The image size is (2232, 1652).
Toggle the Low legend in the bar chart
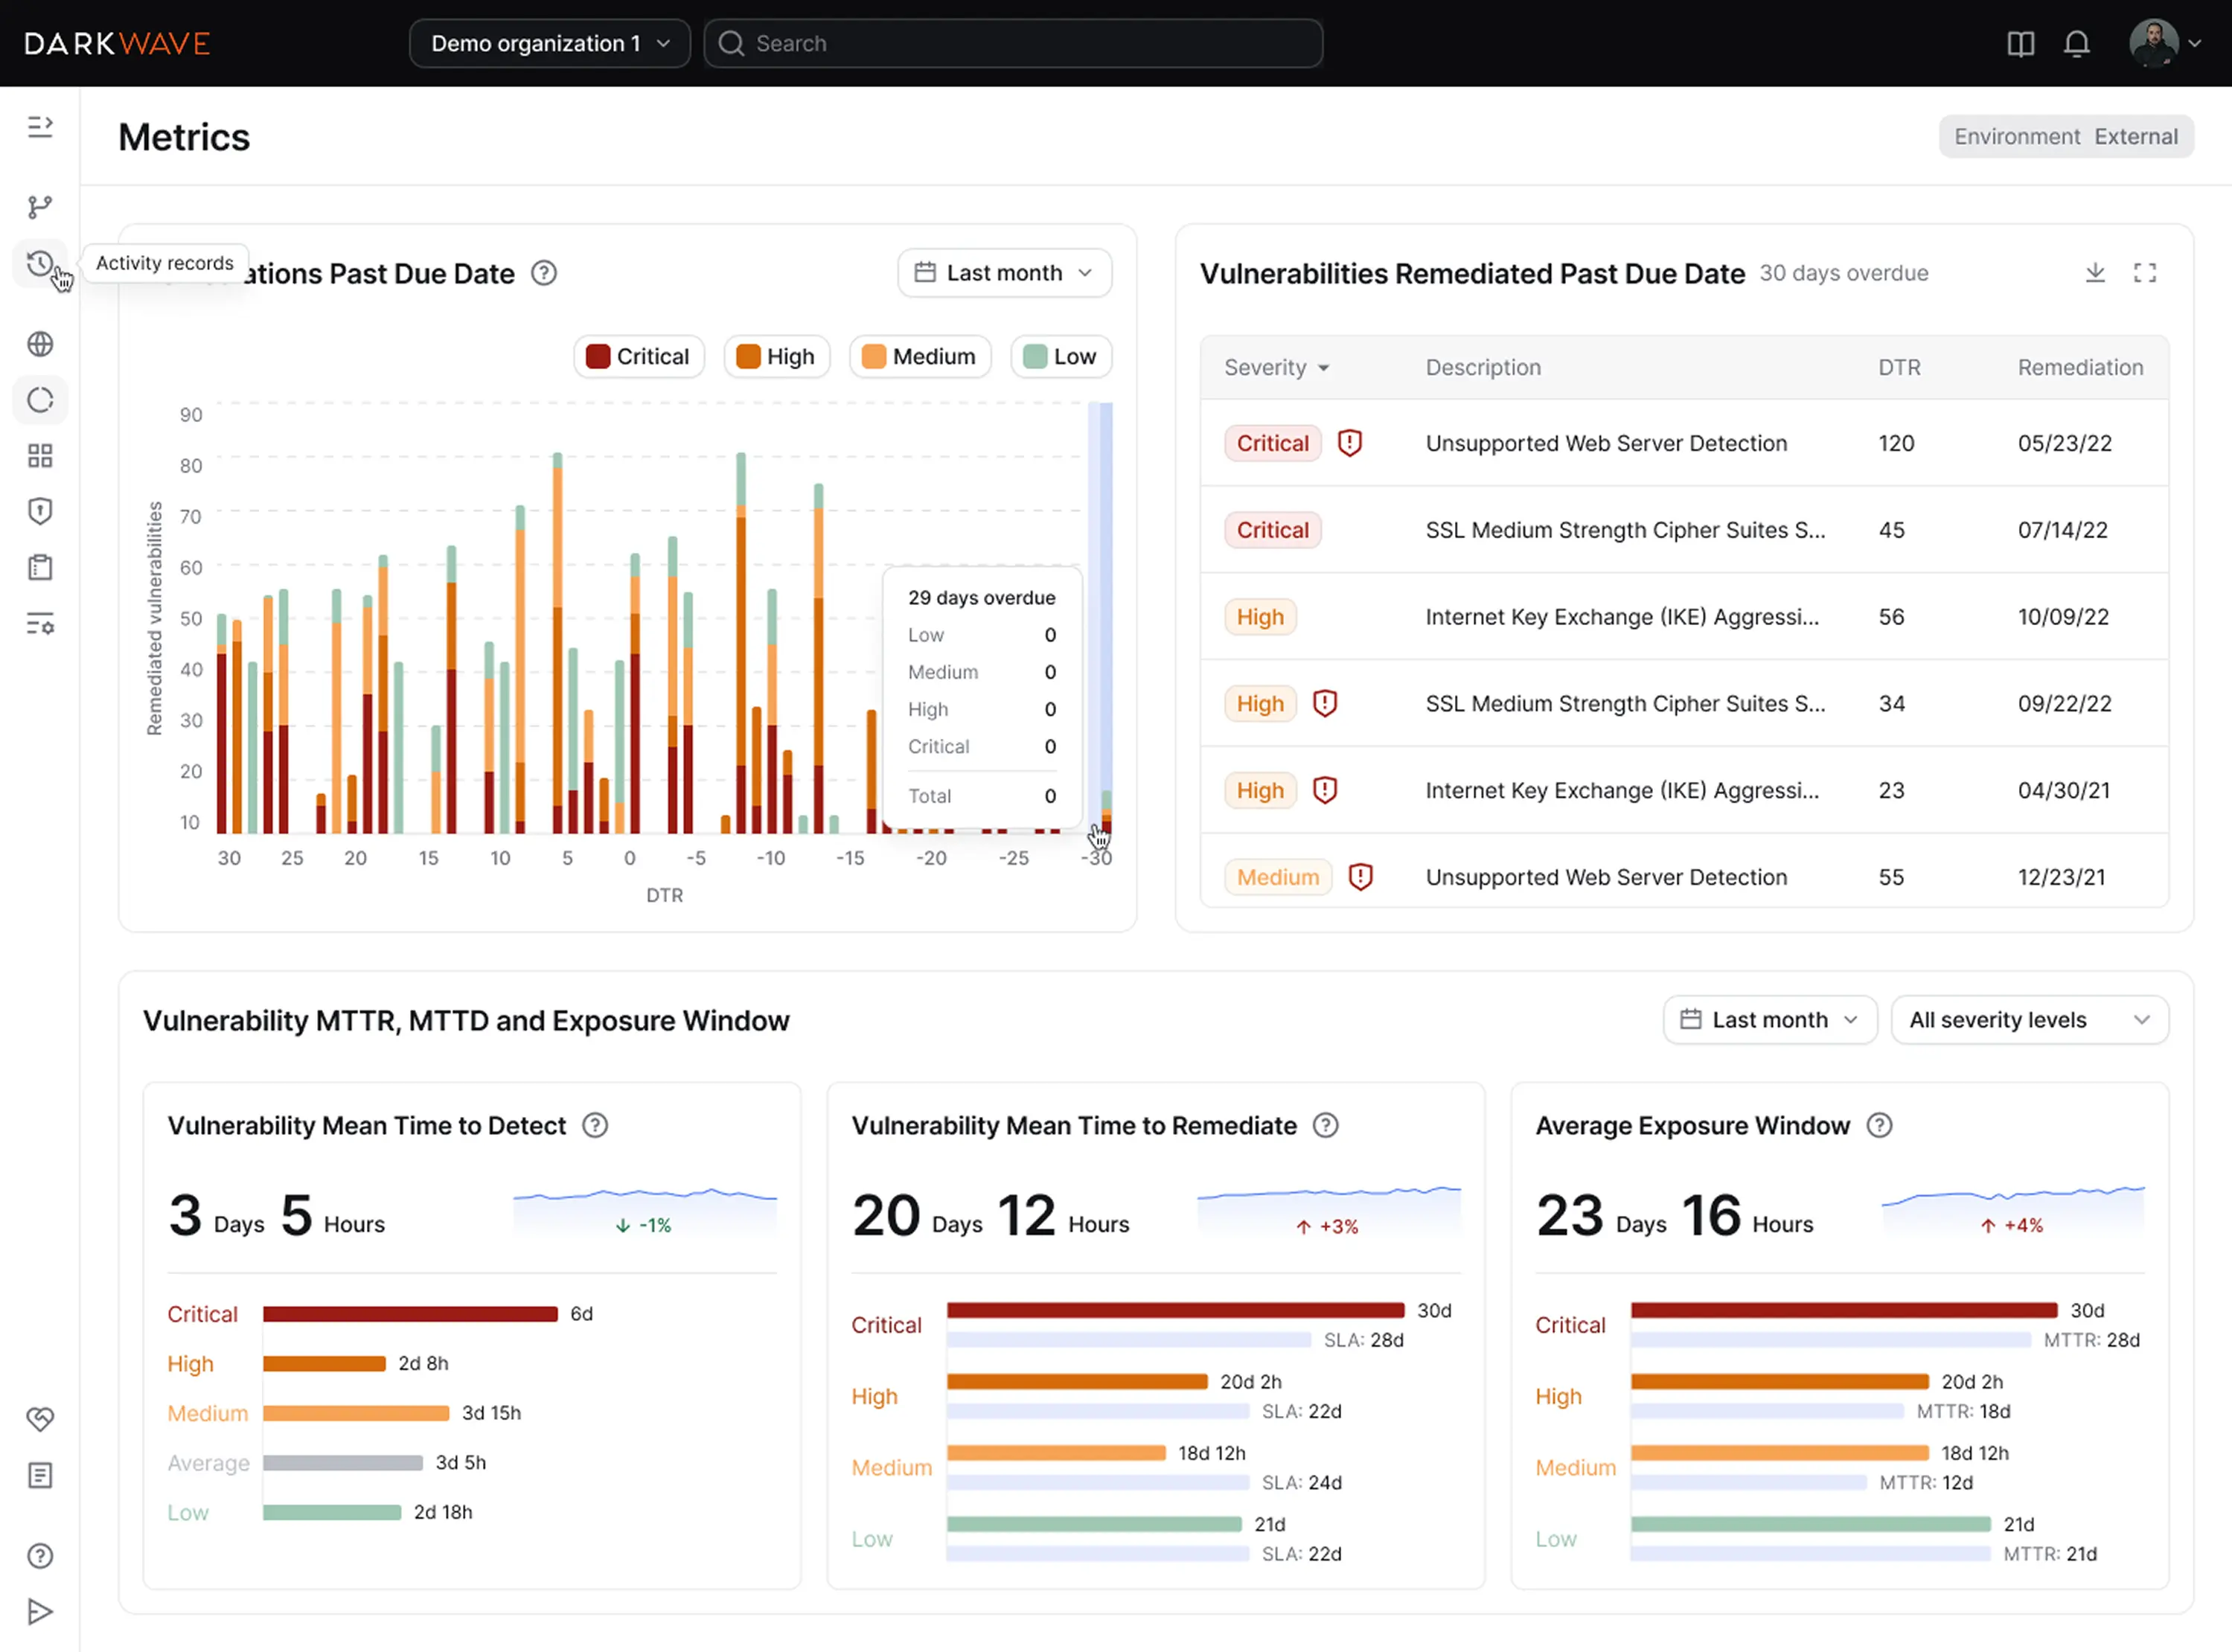pos(1060,356)
